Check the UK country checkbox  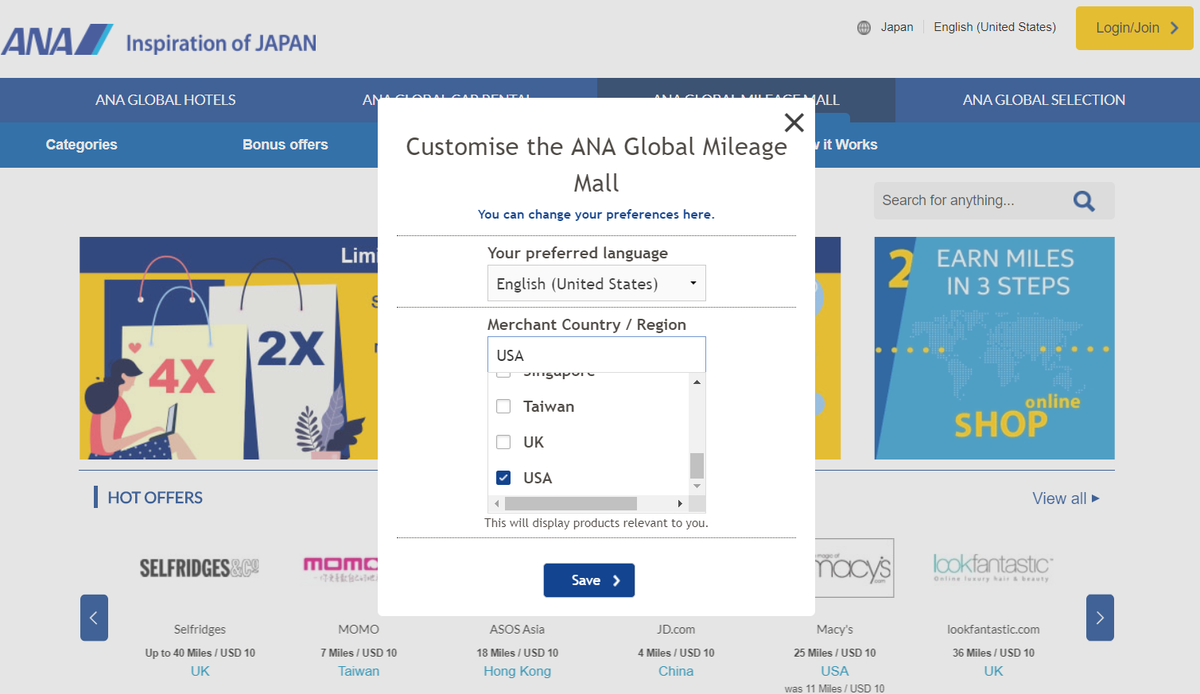pyautogui.click(x=504, y=442)
